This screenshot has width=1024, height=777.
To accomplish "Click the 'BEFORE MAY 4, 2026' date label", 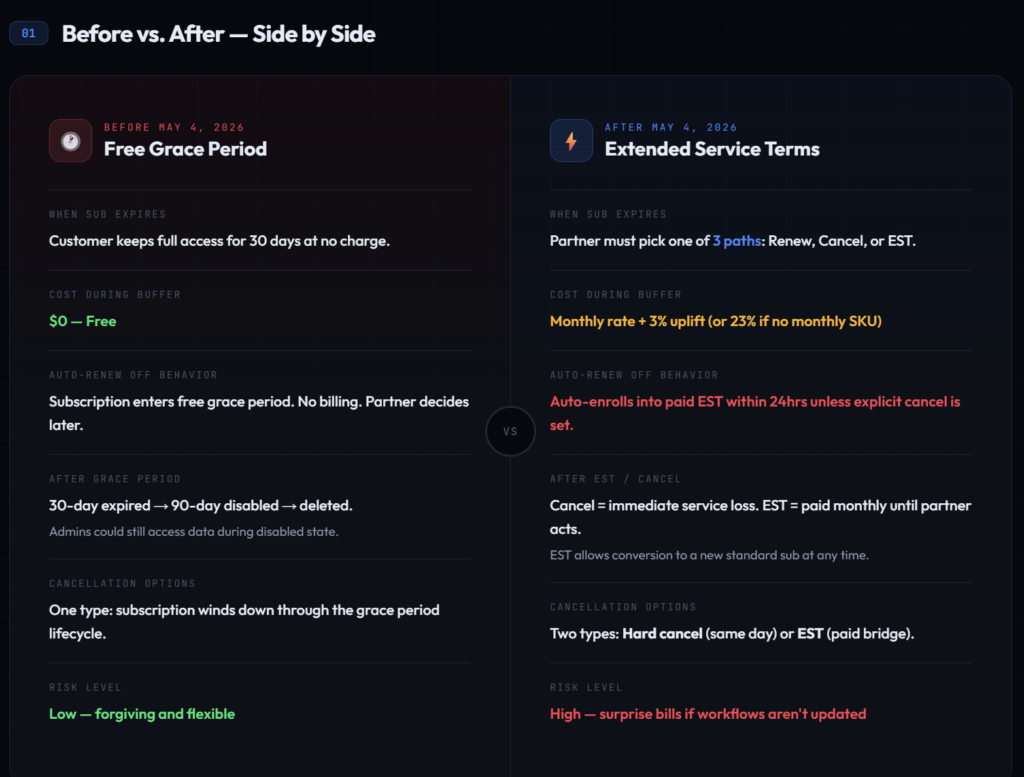I will [x=174, y=127].
